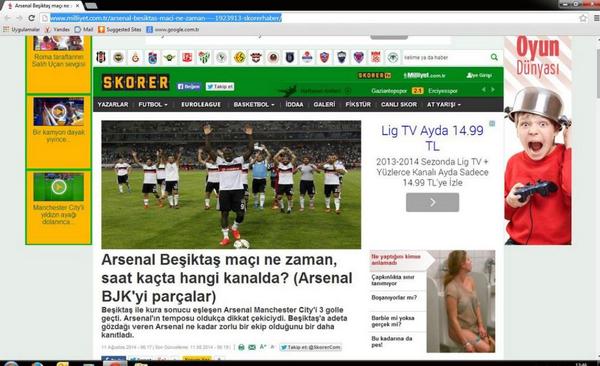Click the browser address bar
600x366 pixels.
tap(313, 18)
